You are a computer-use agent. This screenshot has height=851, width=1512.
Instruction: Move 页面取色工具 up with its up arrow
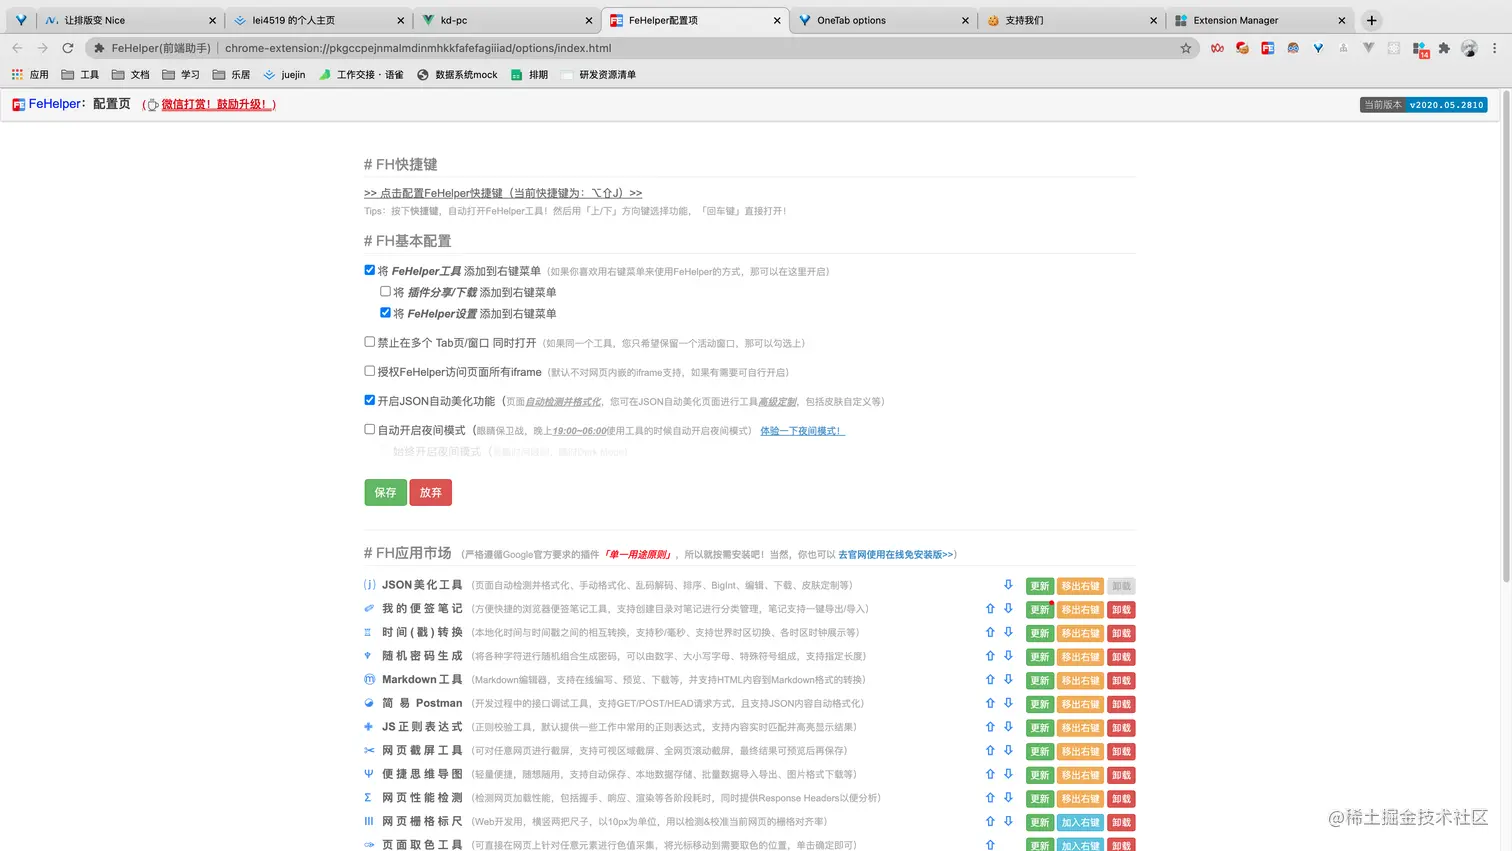990,845
